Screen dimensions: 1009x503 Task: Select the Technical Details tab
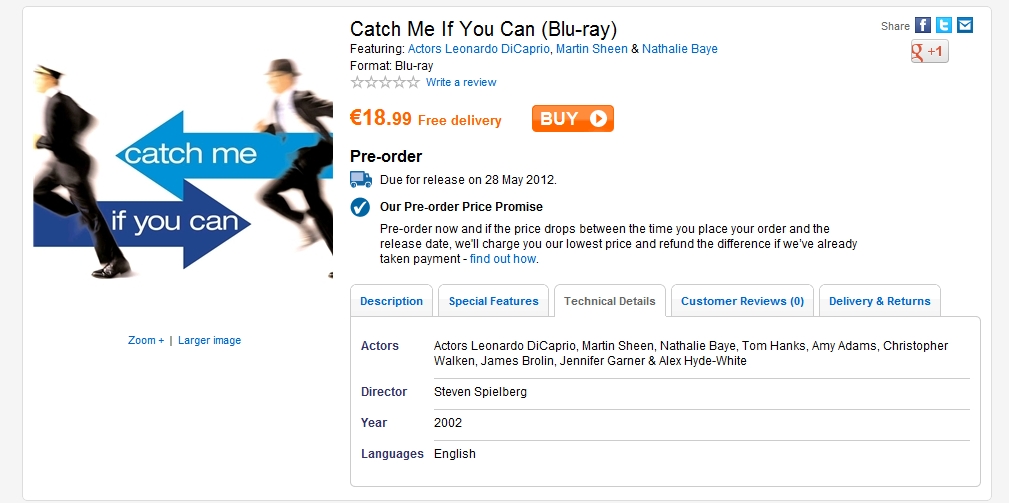pyautogui.click(x=610, y=301)
